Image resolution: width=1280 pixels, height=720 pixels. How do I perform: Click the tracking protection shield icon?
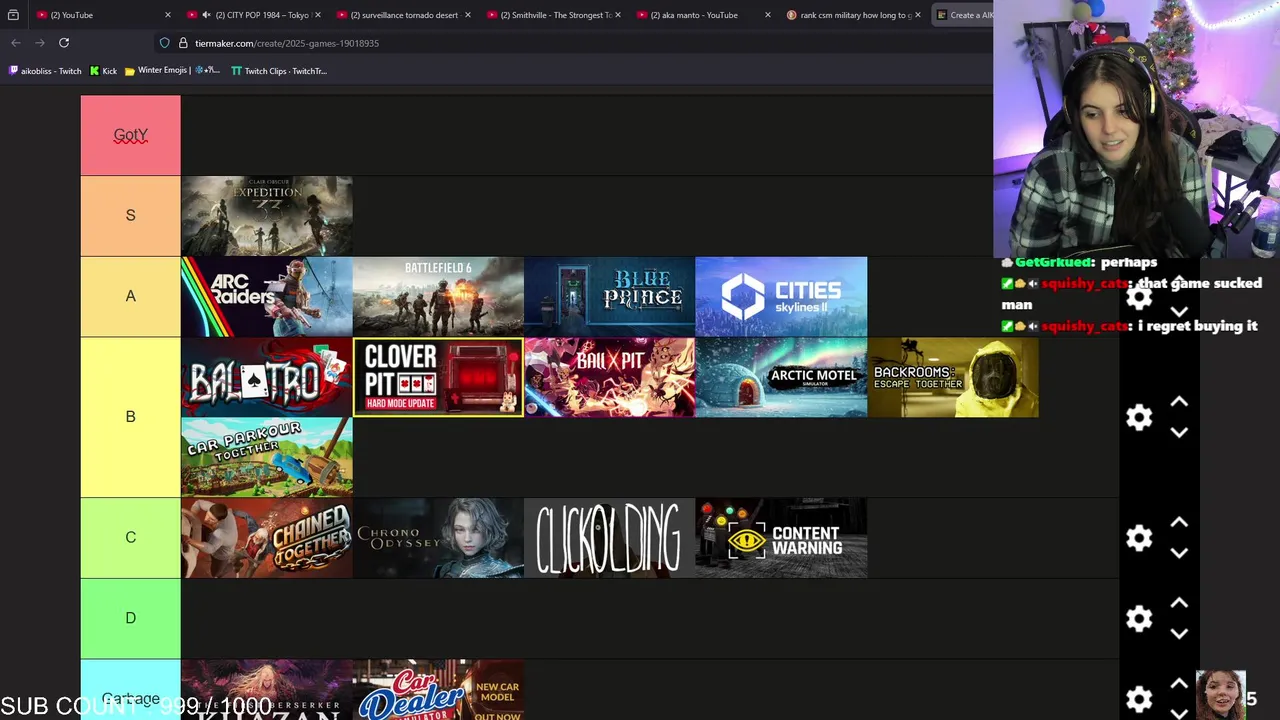(x=164, y=43)
